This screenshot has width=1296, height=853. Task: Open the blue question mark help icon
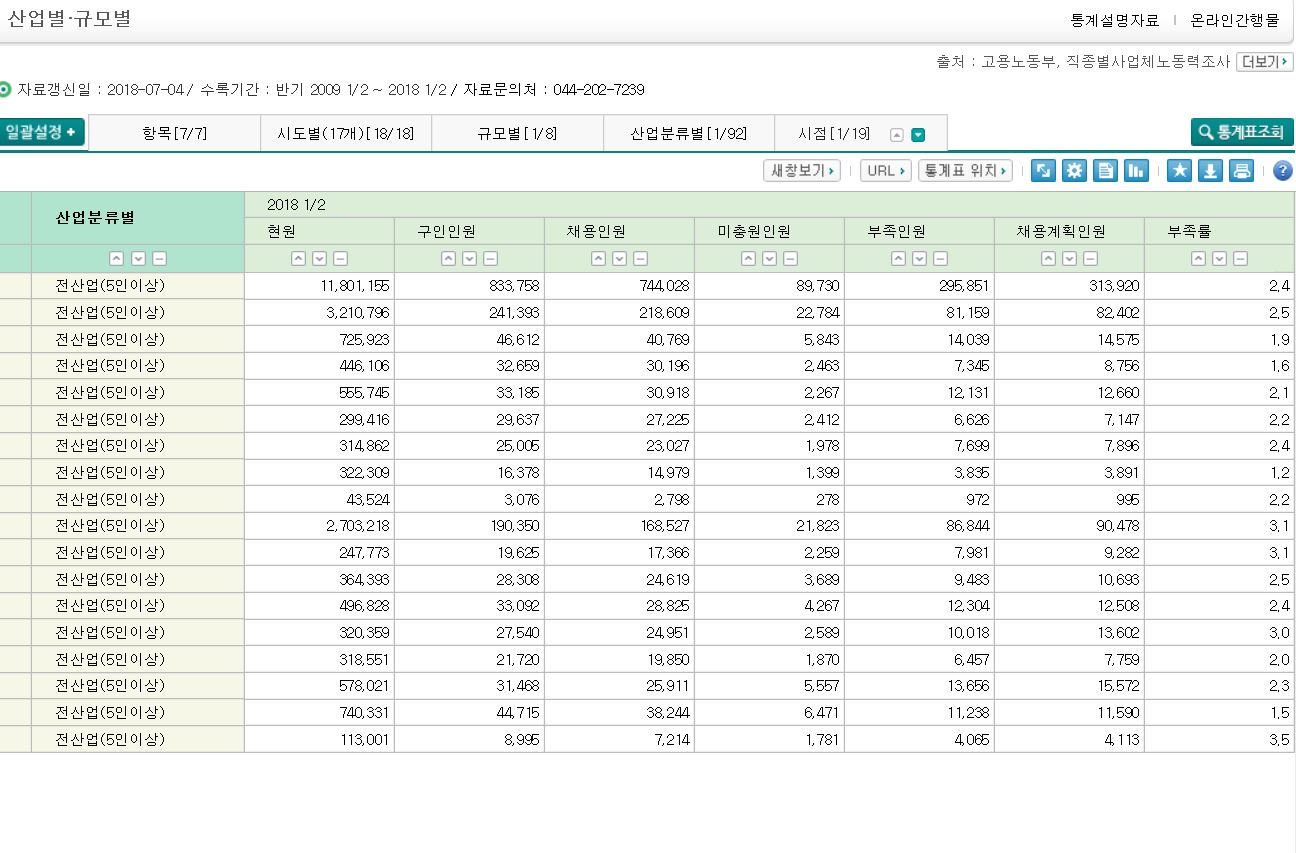(1282, 171)
